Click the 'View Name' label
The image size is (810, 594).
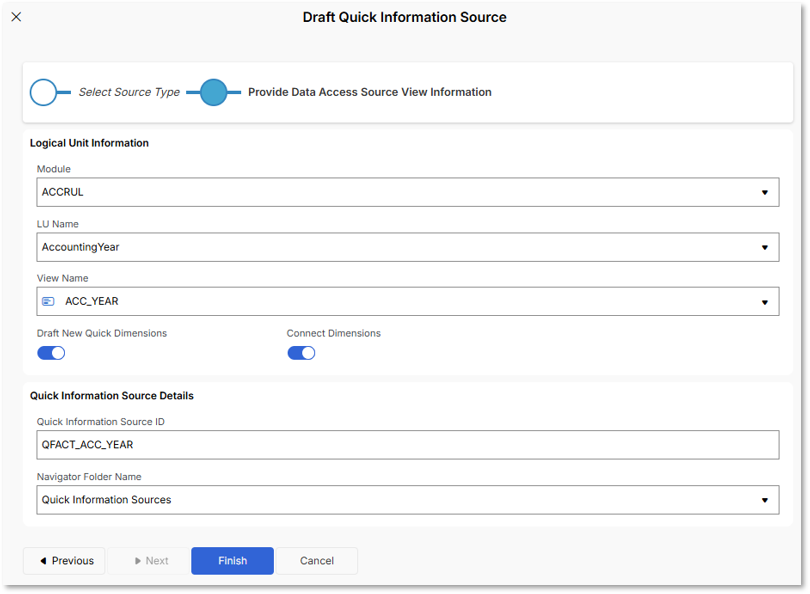point(63,278)
